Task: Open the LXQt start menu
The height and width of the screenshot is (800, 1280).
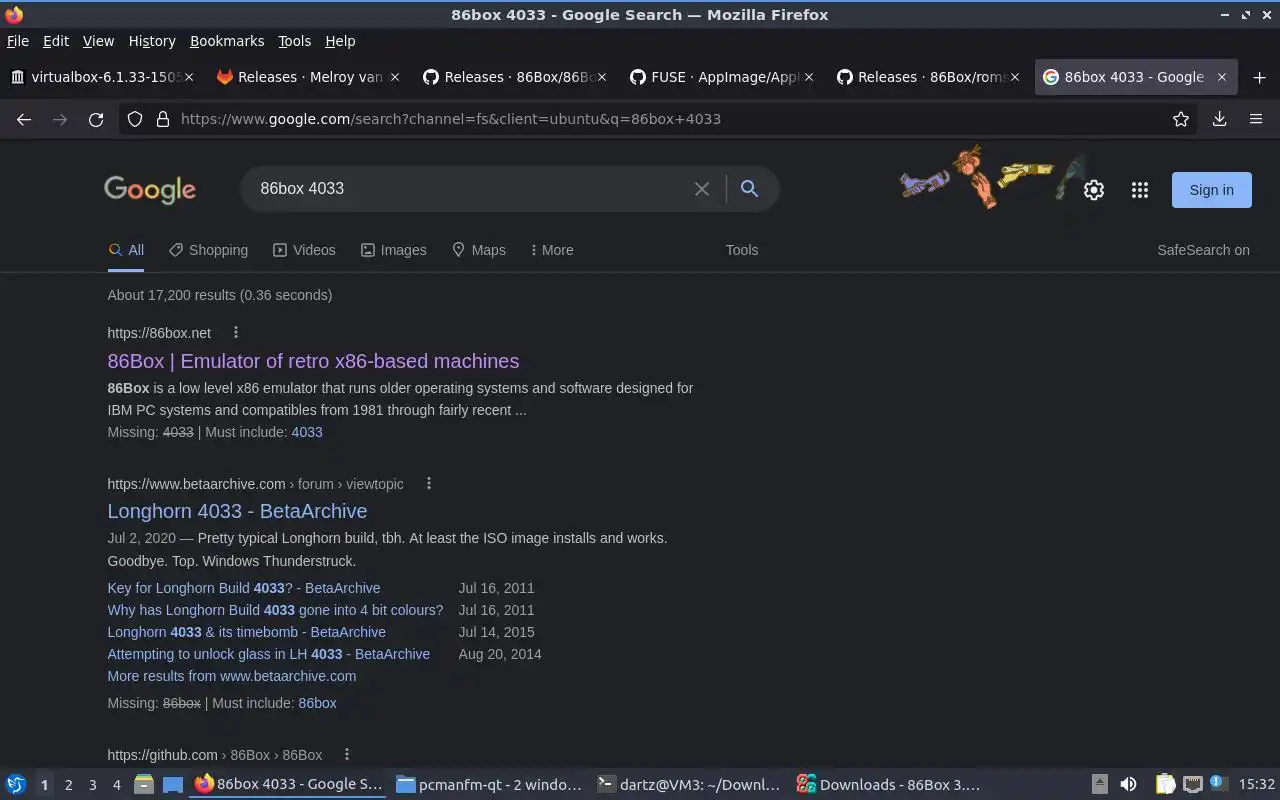Action: coord(16,785)
